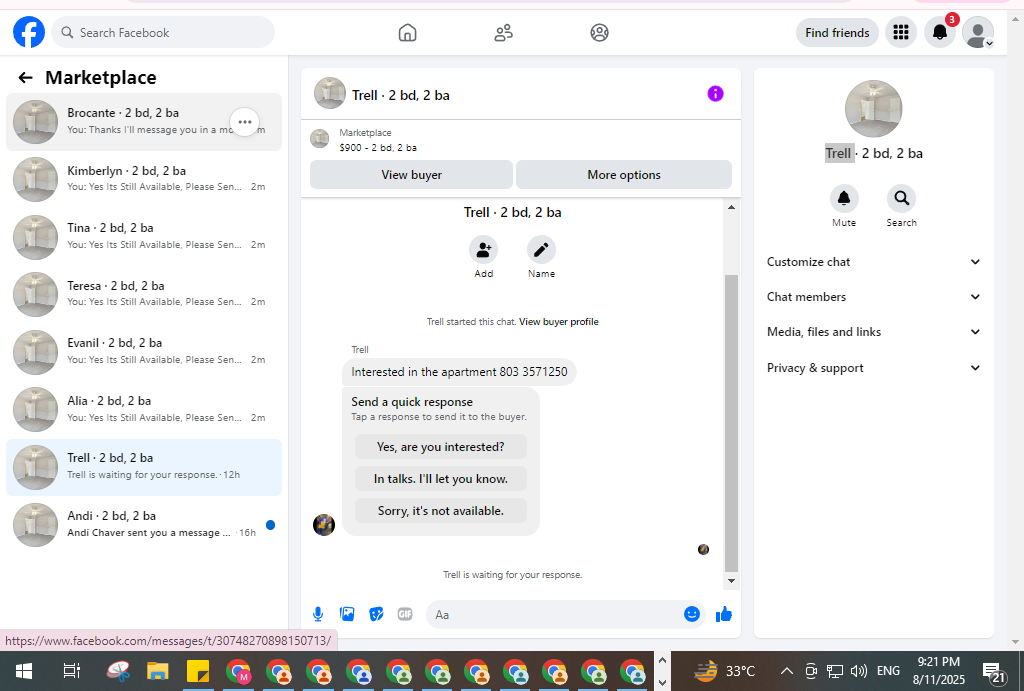This screenshot has height=691, width=1024.
Task: Go to the Home feed icon
Action: click(408, 33)
